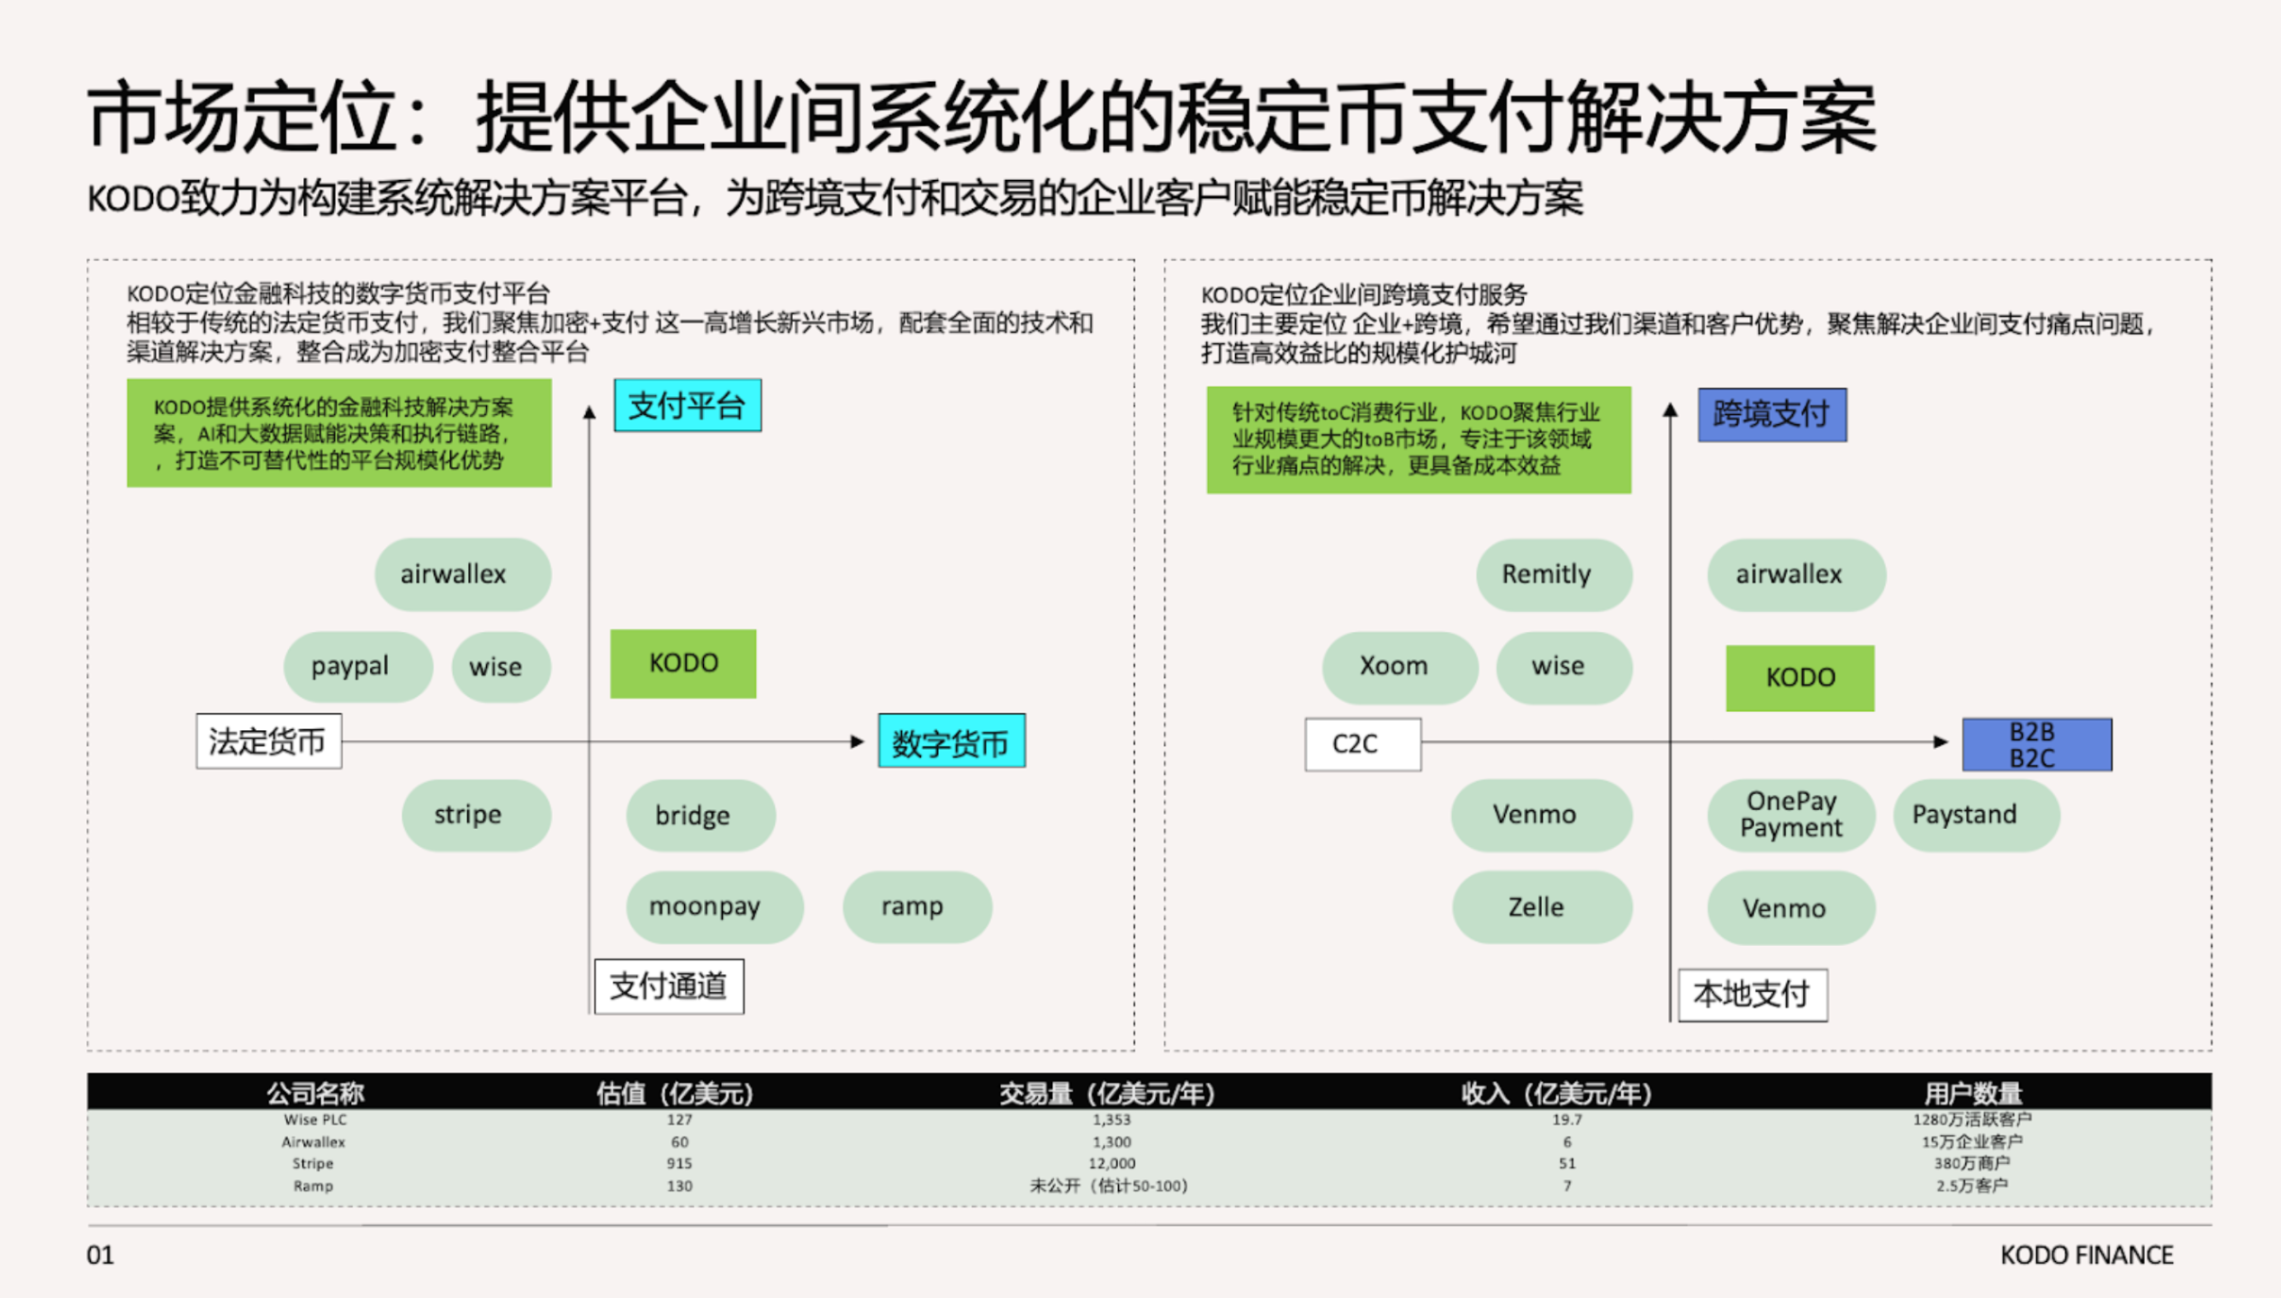Select the blue 跨境支付 label
Image resolution: width=2281 pixels, height=1298 pixels.
pos(1772,415)
